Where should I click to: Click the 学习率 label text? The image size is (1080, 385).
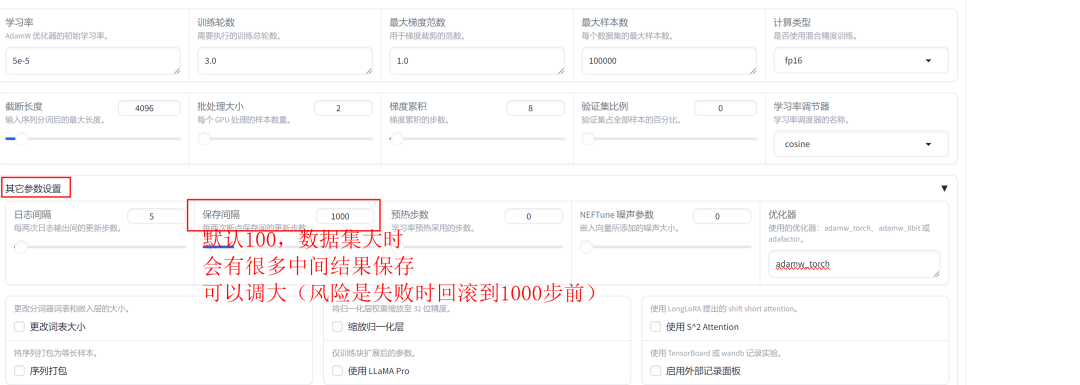(x=19, y=23)
